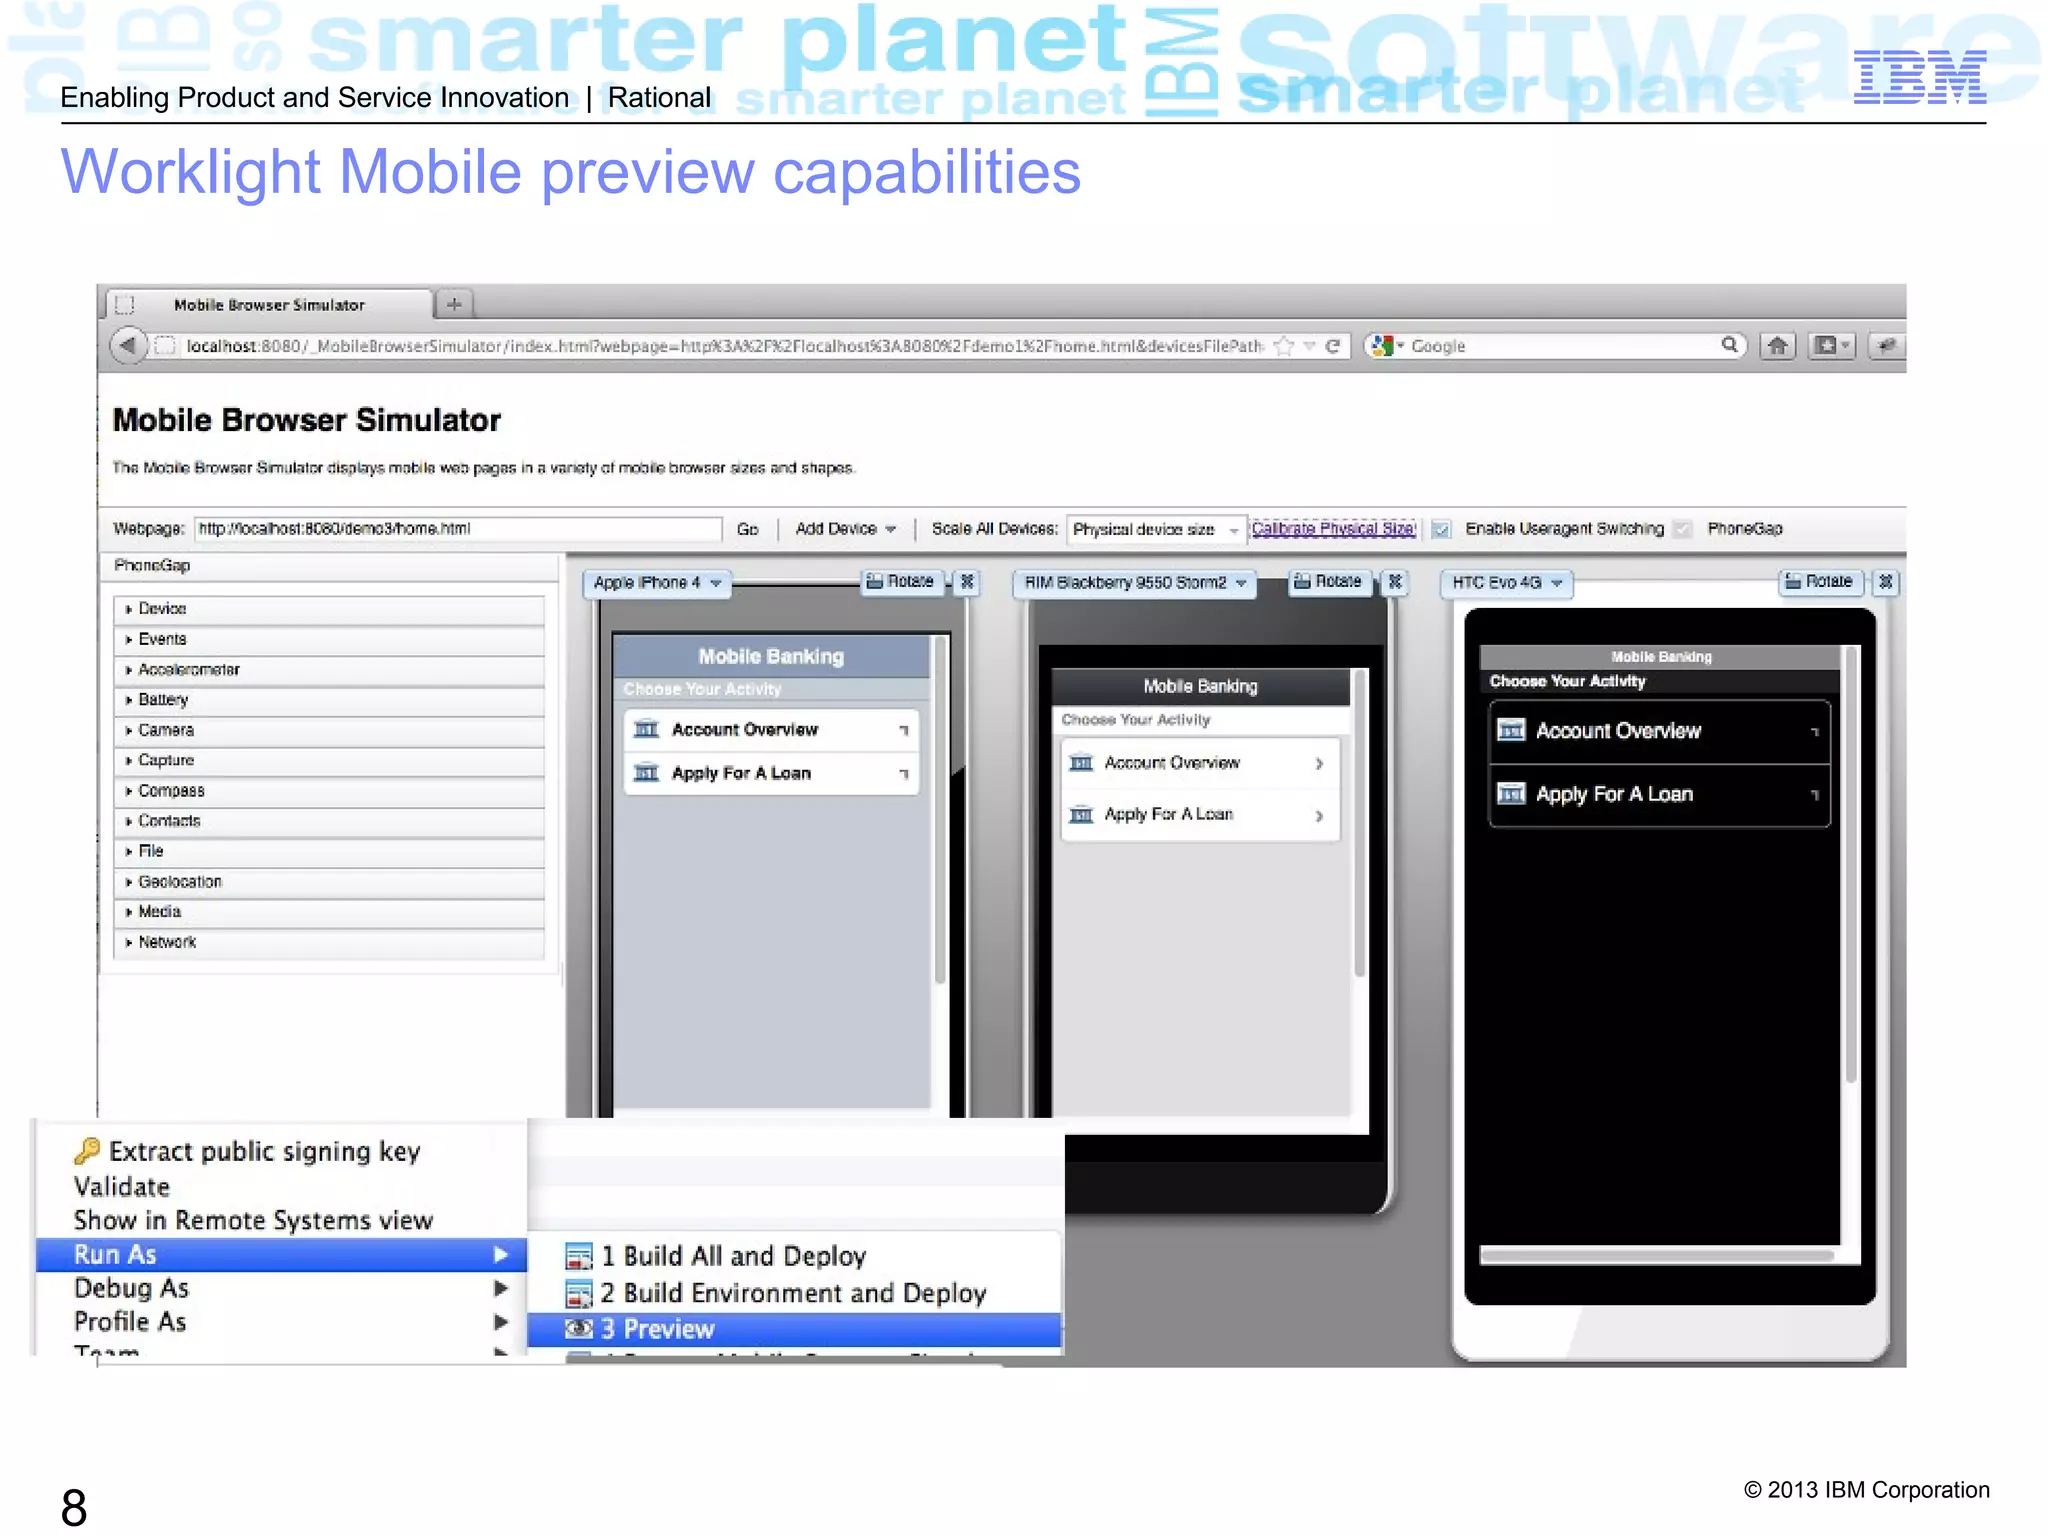Expand the Geolocation section
Viewport: 2048px width, 1536px height.
point(329,882)
